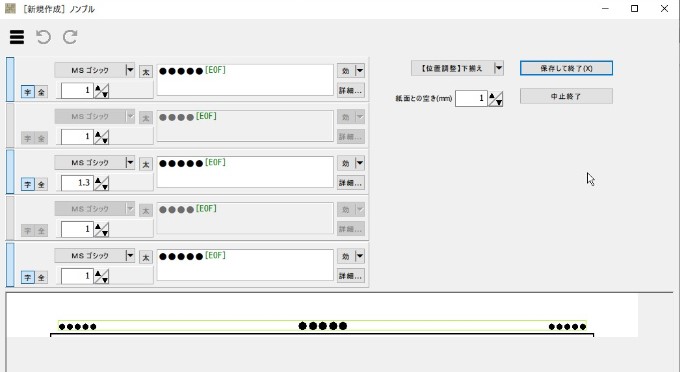680x372 pixels.
Task: Toggle the 全 button in the bottom row
Action: [41, 277]
